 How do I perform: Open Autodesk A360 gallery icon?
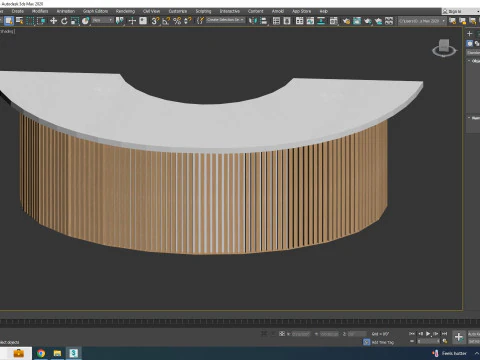389,21
